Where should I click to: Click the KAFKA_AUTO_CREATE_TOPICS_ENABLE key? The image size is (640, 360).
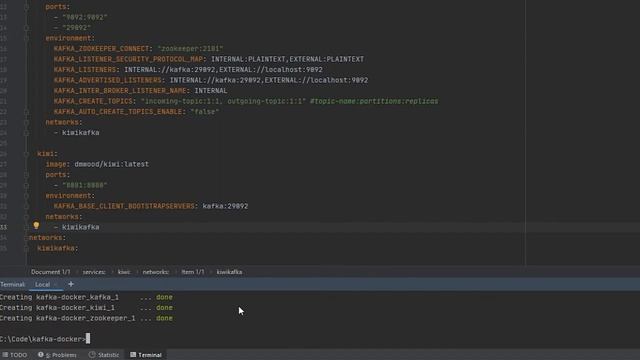pyautogui.click(x=118, y=112)
